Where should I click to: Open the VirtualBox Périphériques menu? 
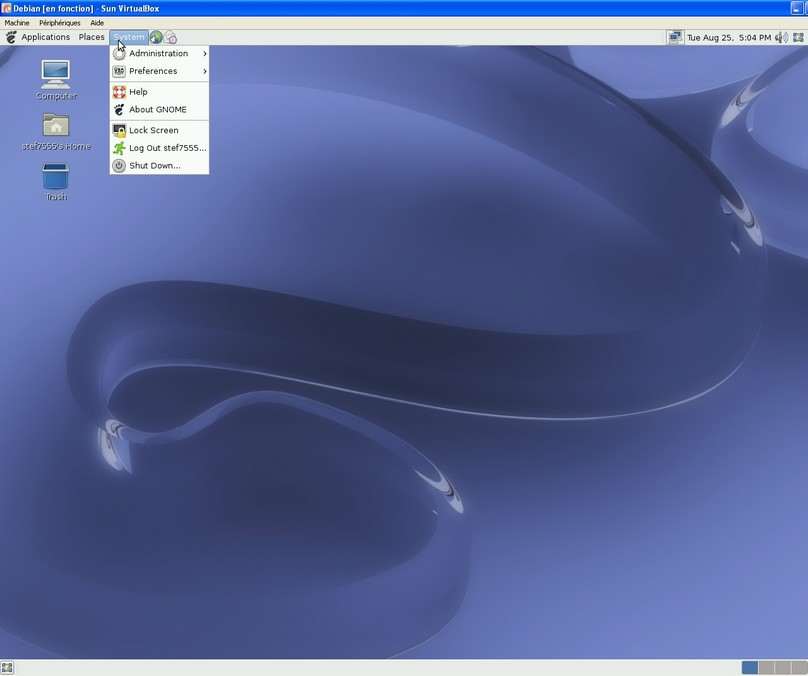60,23
